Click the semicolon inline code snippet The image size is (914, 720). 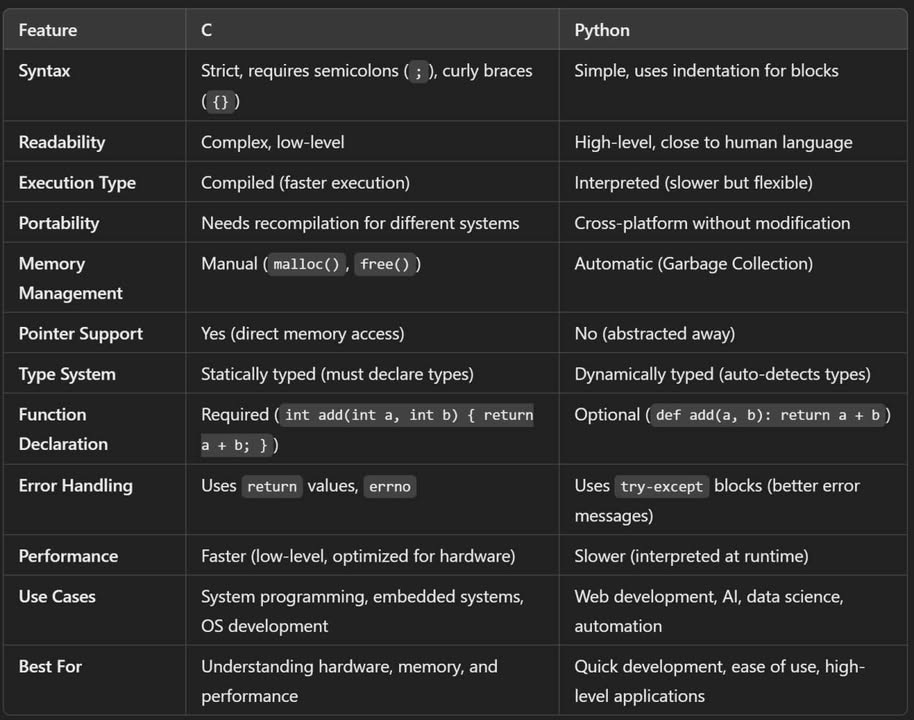(419, 72)
